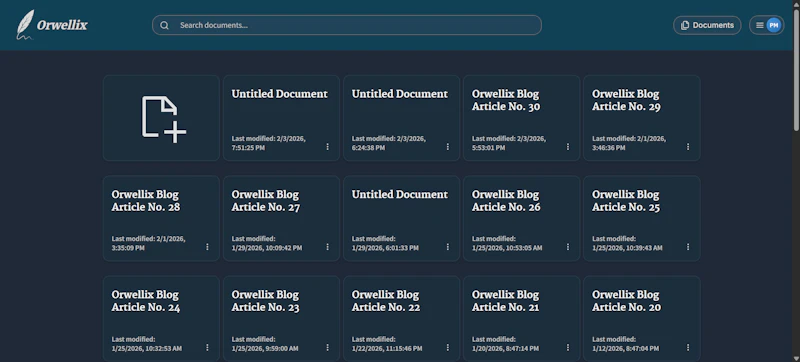Open Orwellix Blog Article No. 23 card
Screen dimensions: 800x362
[x=281, y=319]
